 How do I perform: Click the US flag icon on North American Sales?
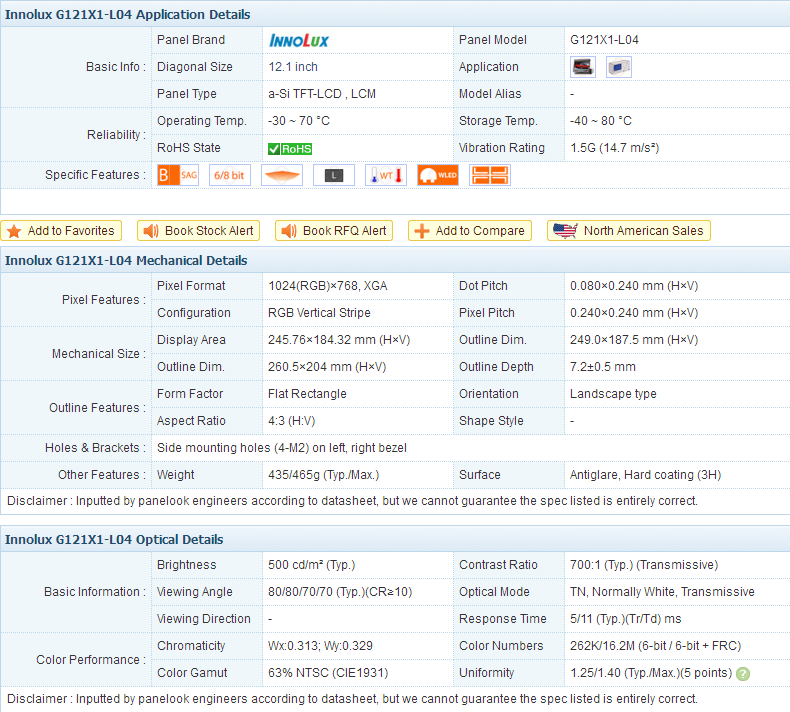pos(565,231)
